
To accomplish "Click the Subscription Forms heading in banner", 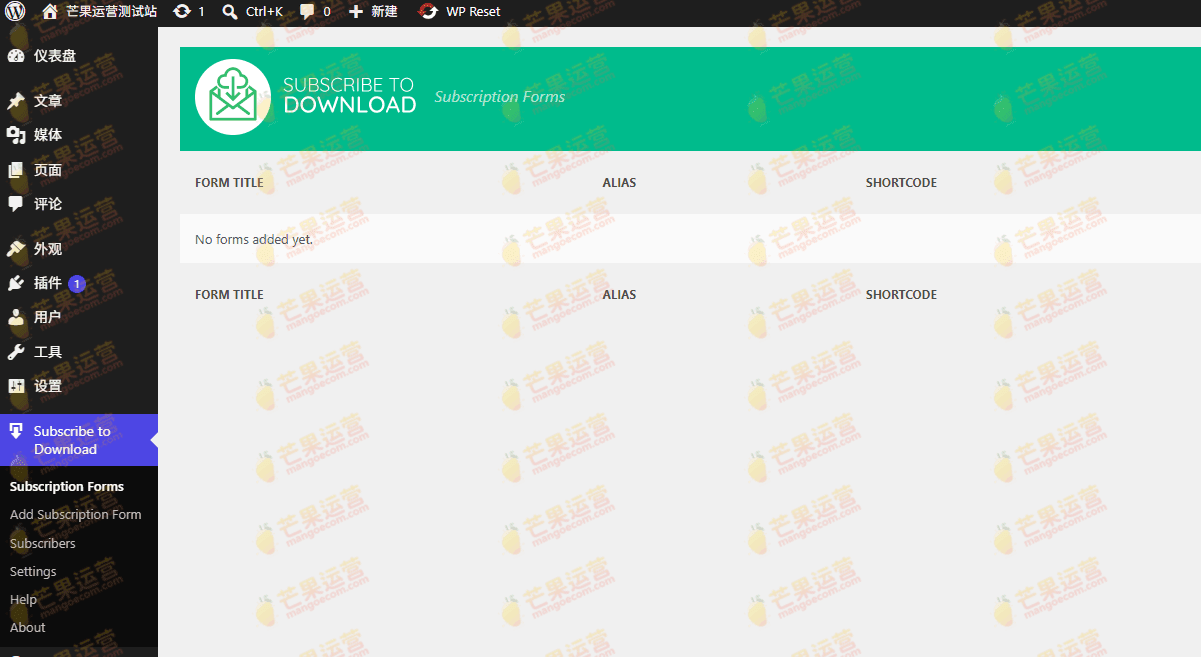I will tap(500, 97).
